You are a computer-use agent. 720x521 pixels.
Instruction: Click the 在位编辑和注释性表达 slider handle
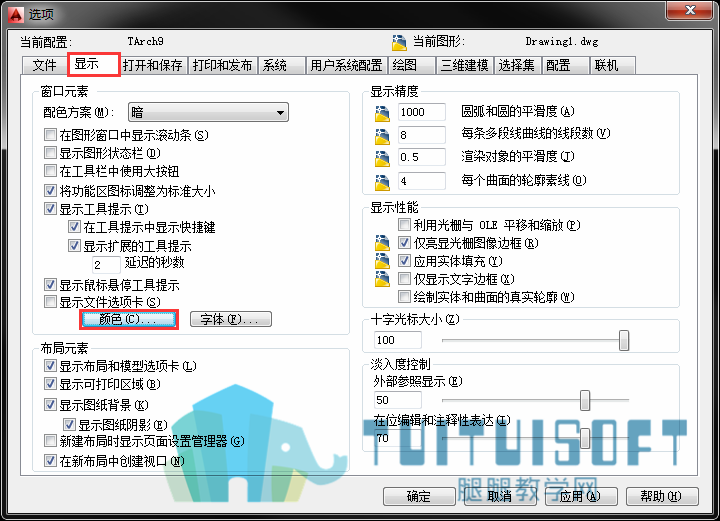coord(585,438)
